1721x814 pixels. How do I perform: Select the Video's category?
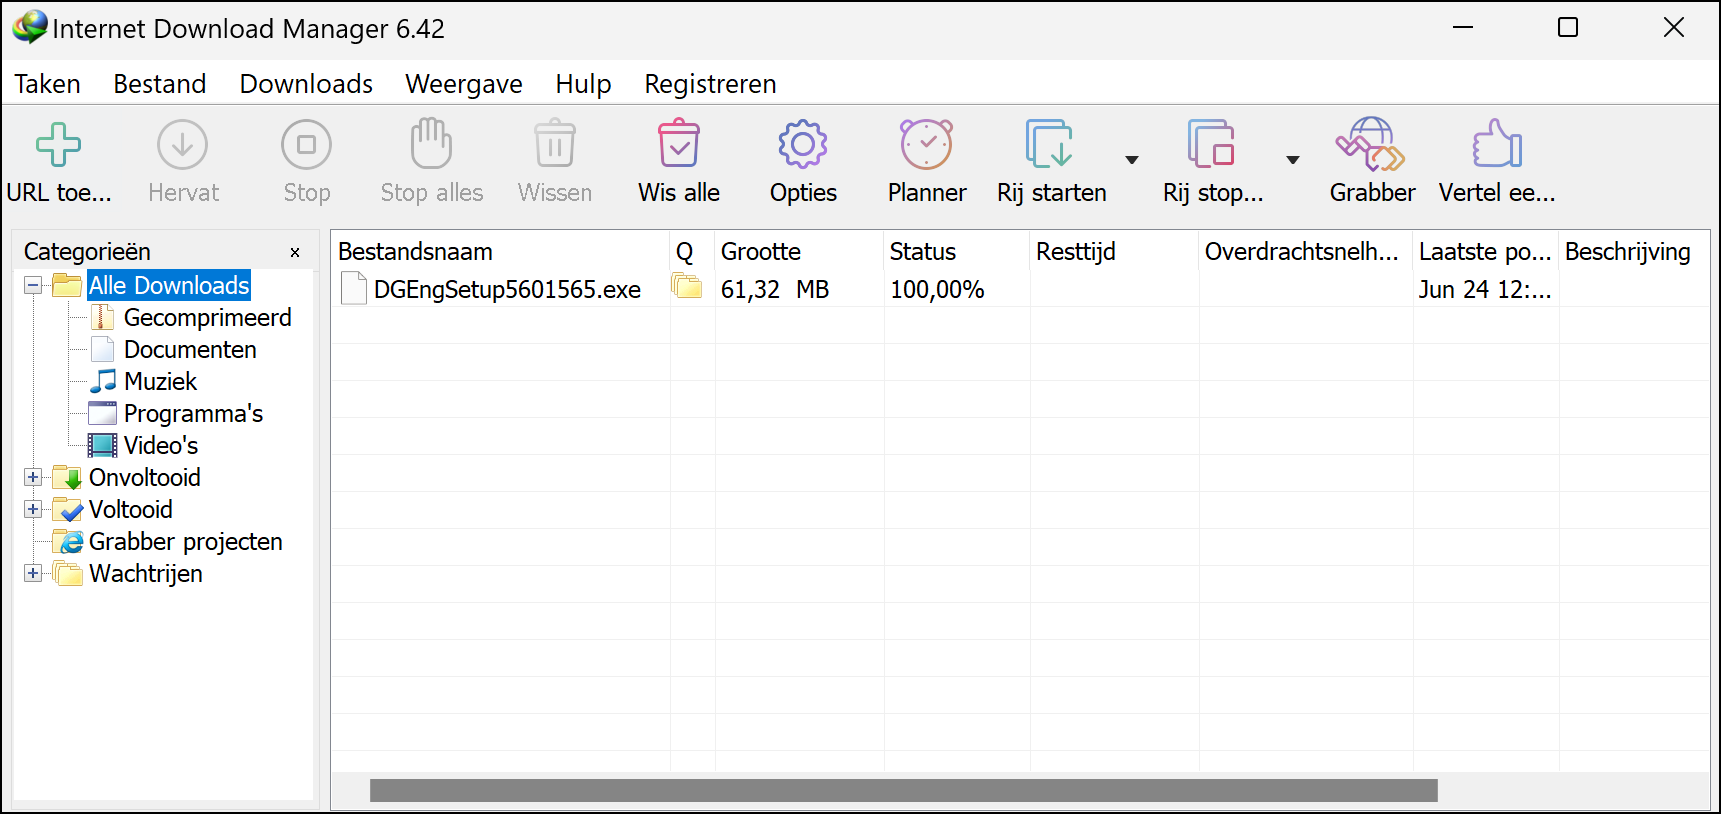point(160,446)
